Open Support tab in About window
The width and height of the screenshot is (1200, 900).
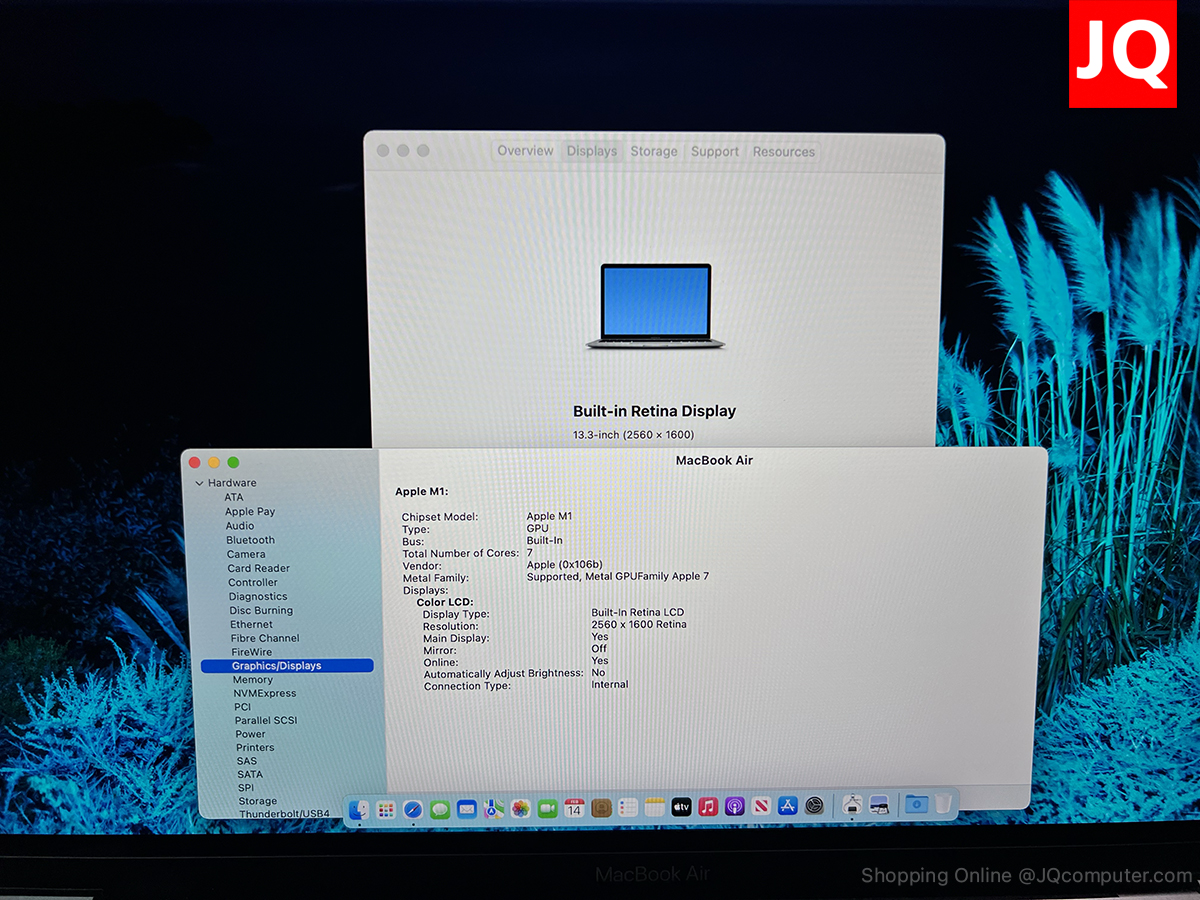point(715,152)
